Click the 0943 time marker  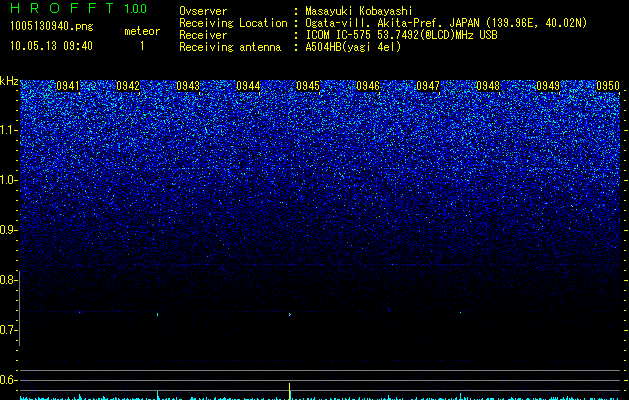(188, 86)
